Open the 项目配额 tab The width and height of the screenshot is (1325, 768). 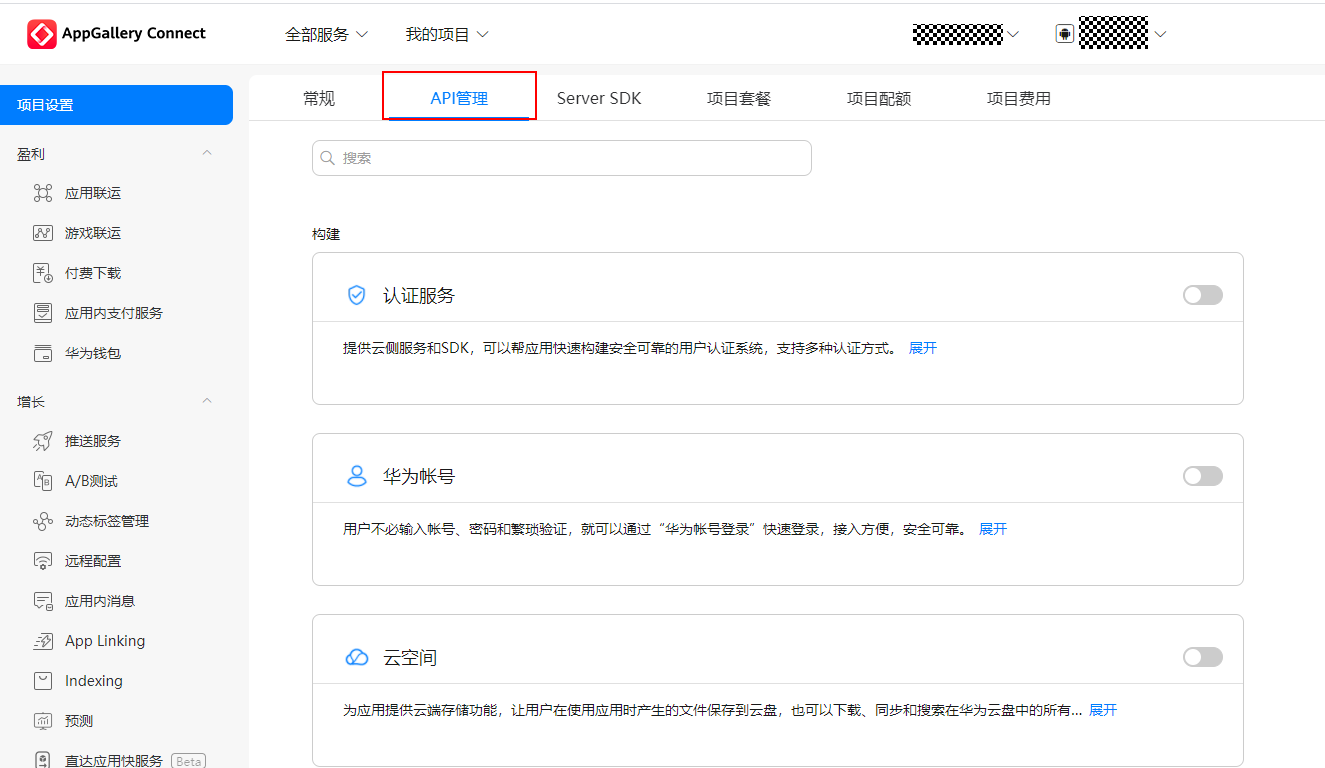click(x=879, y=98)
